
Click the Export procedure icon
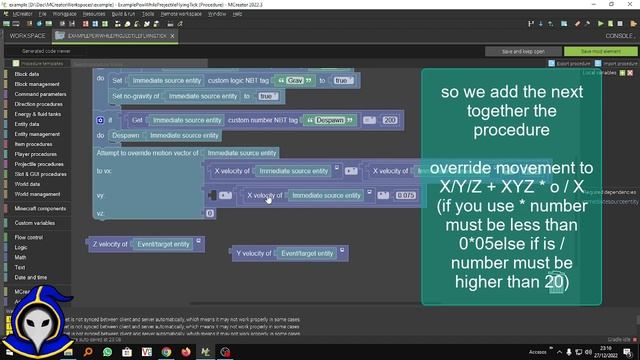tap(552, 63)
